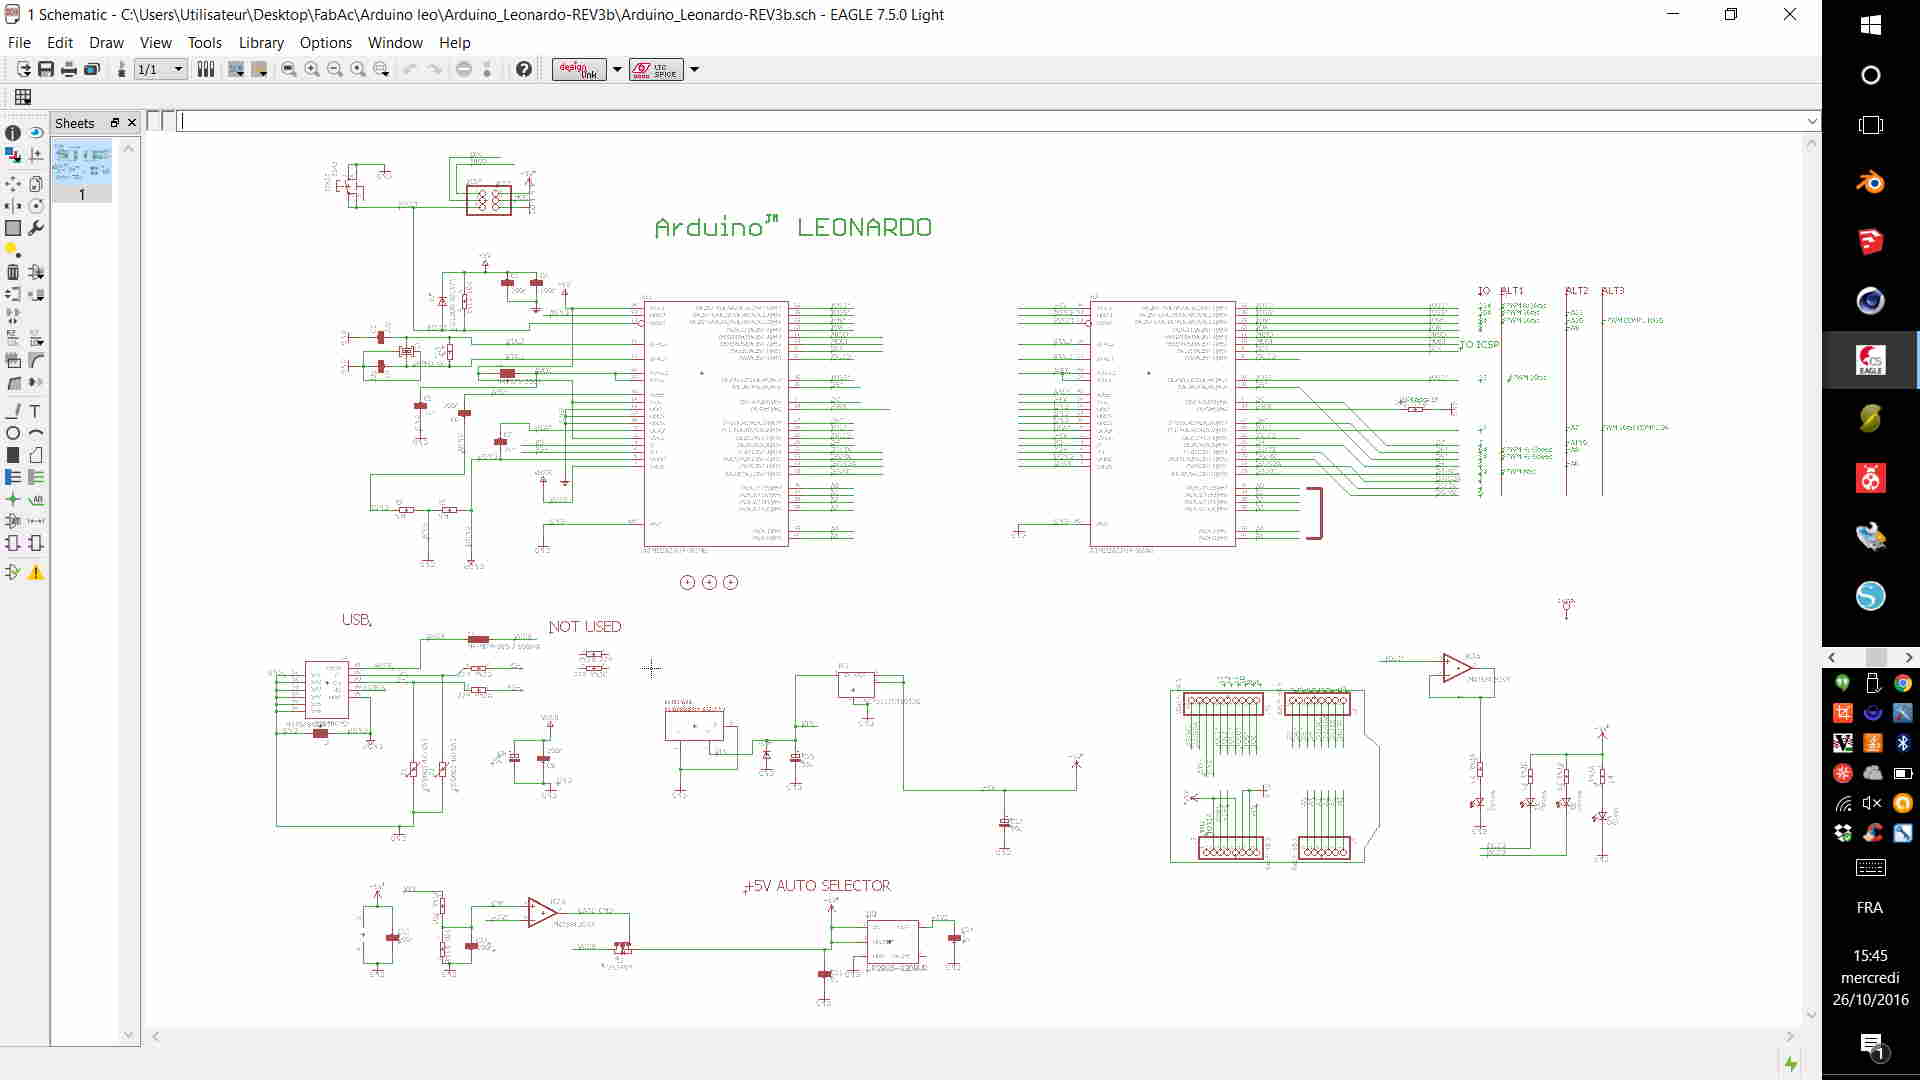Expand the designlink dropdown arrow
Image resolution: width=1920 pixels, height=1080 pixels.
[x=617, y=69]
